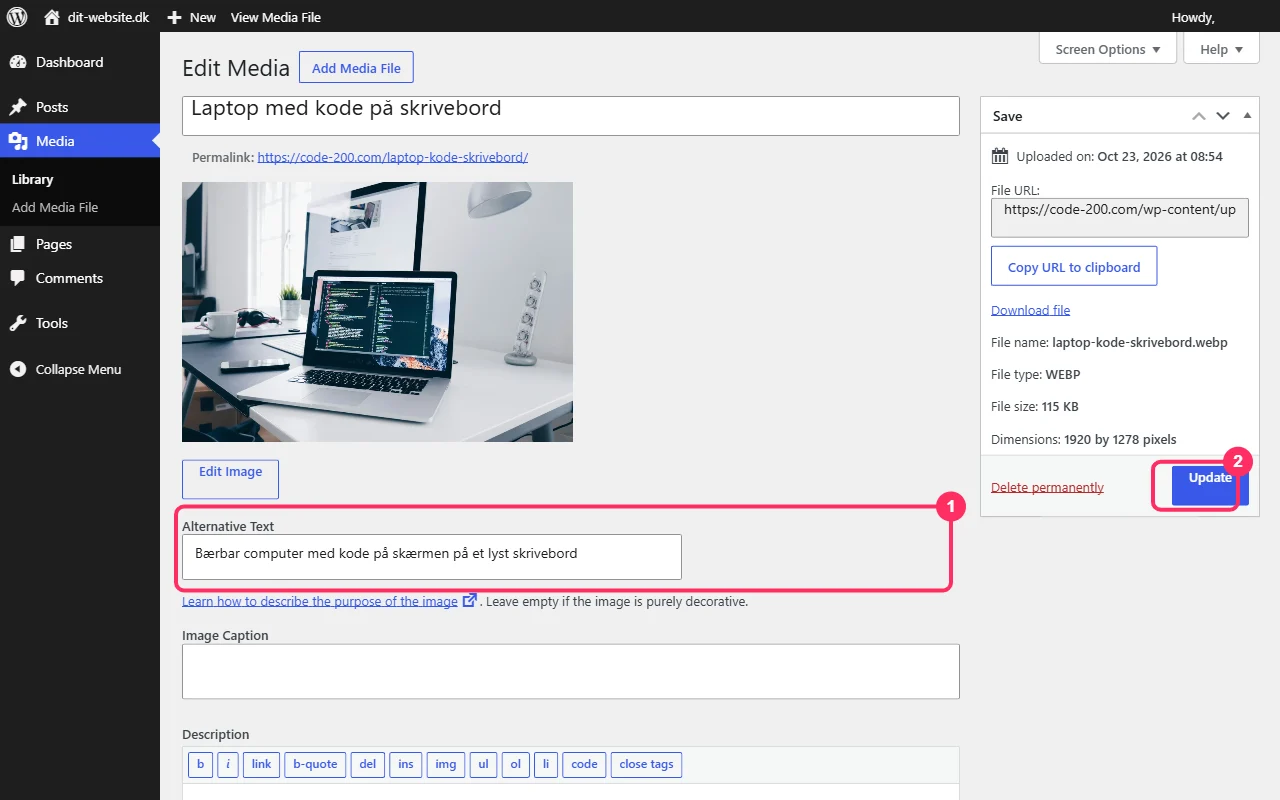Open the Download file link
1280x800 pixels.
[1031, 310]
